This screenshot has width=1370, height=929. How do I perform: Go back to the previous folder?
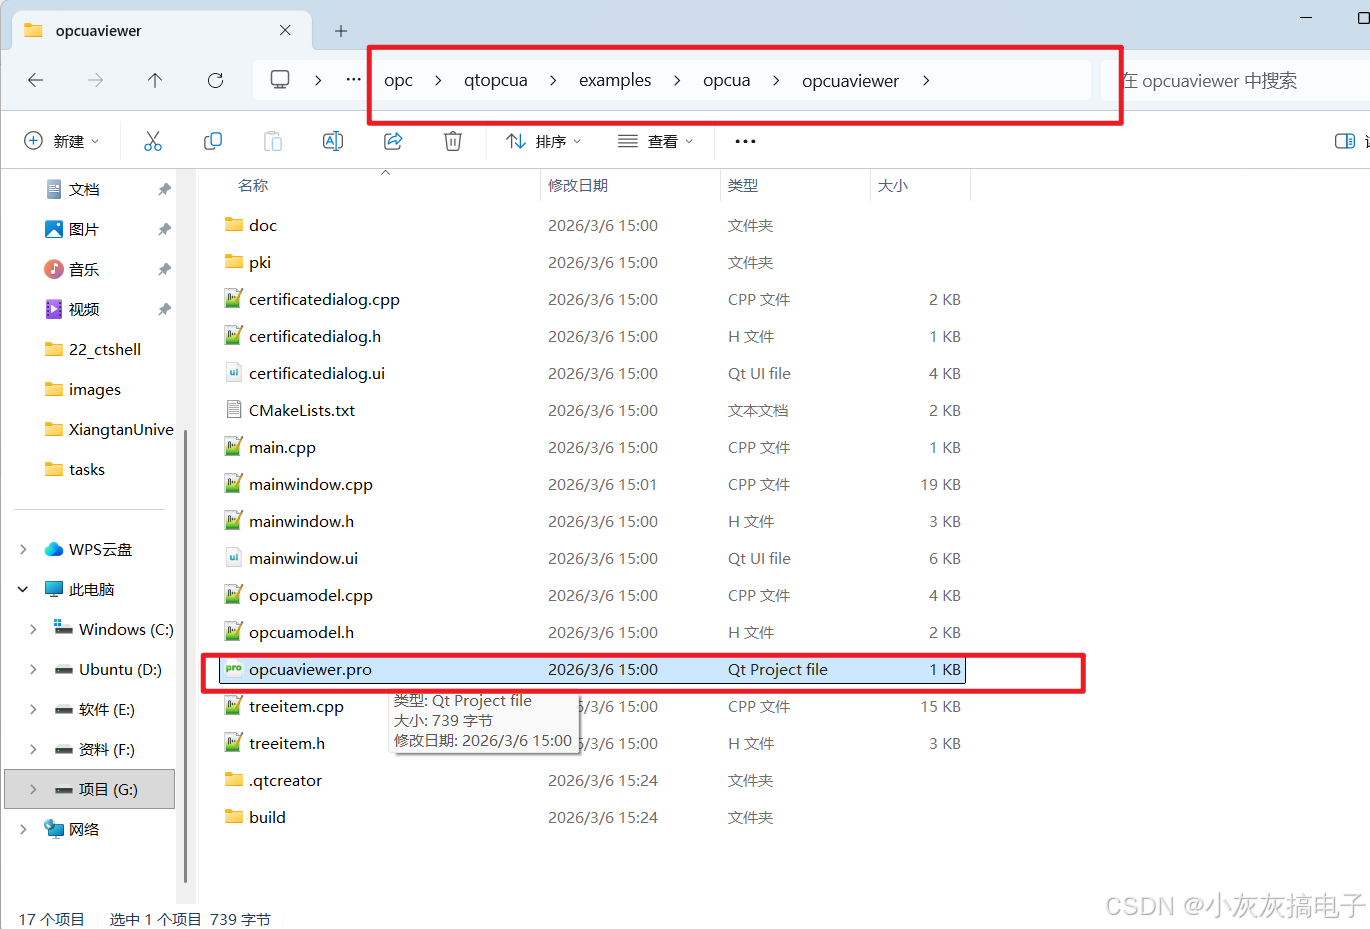36,80
